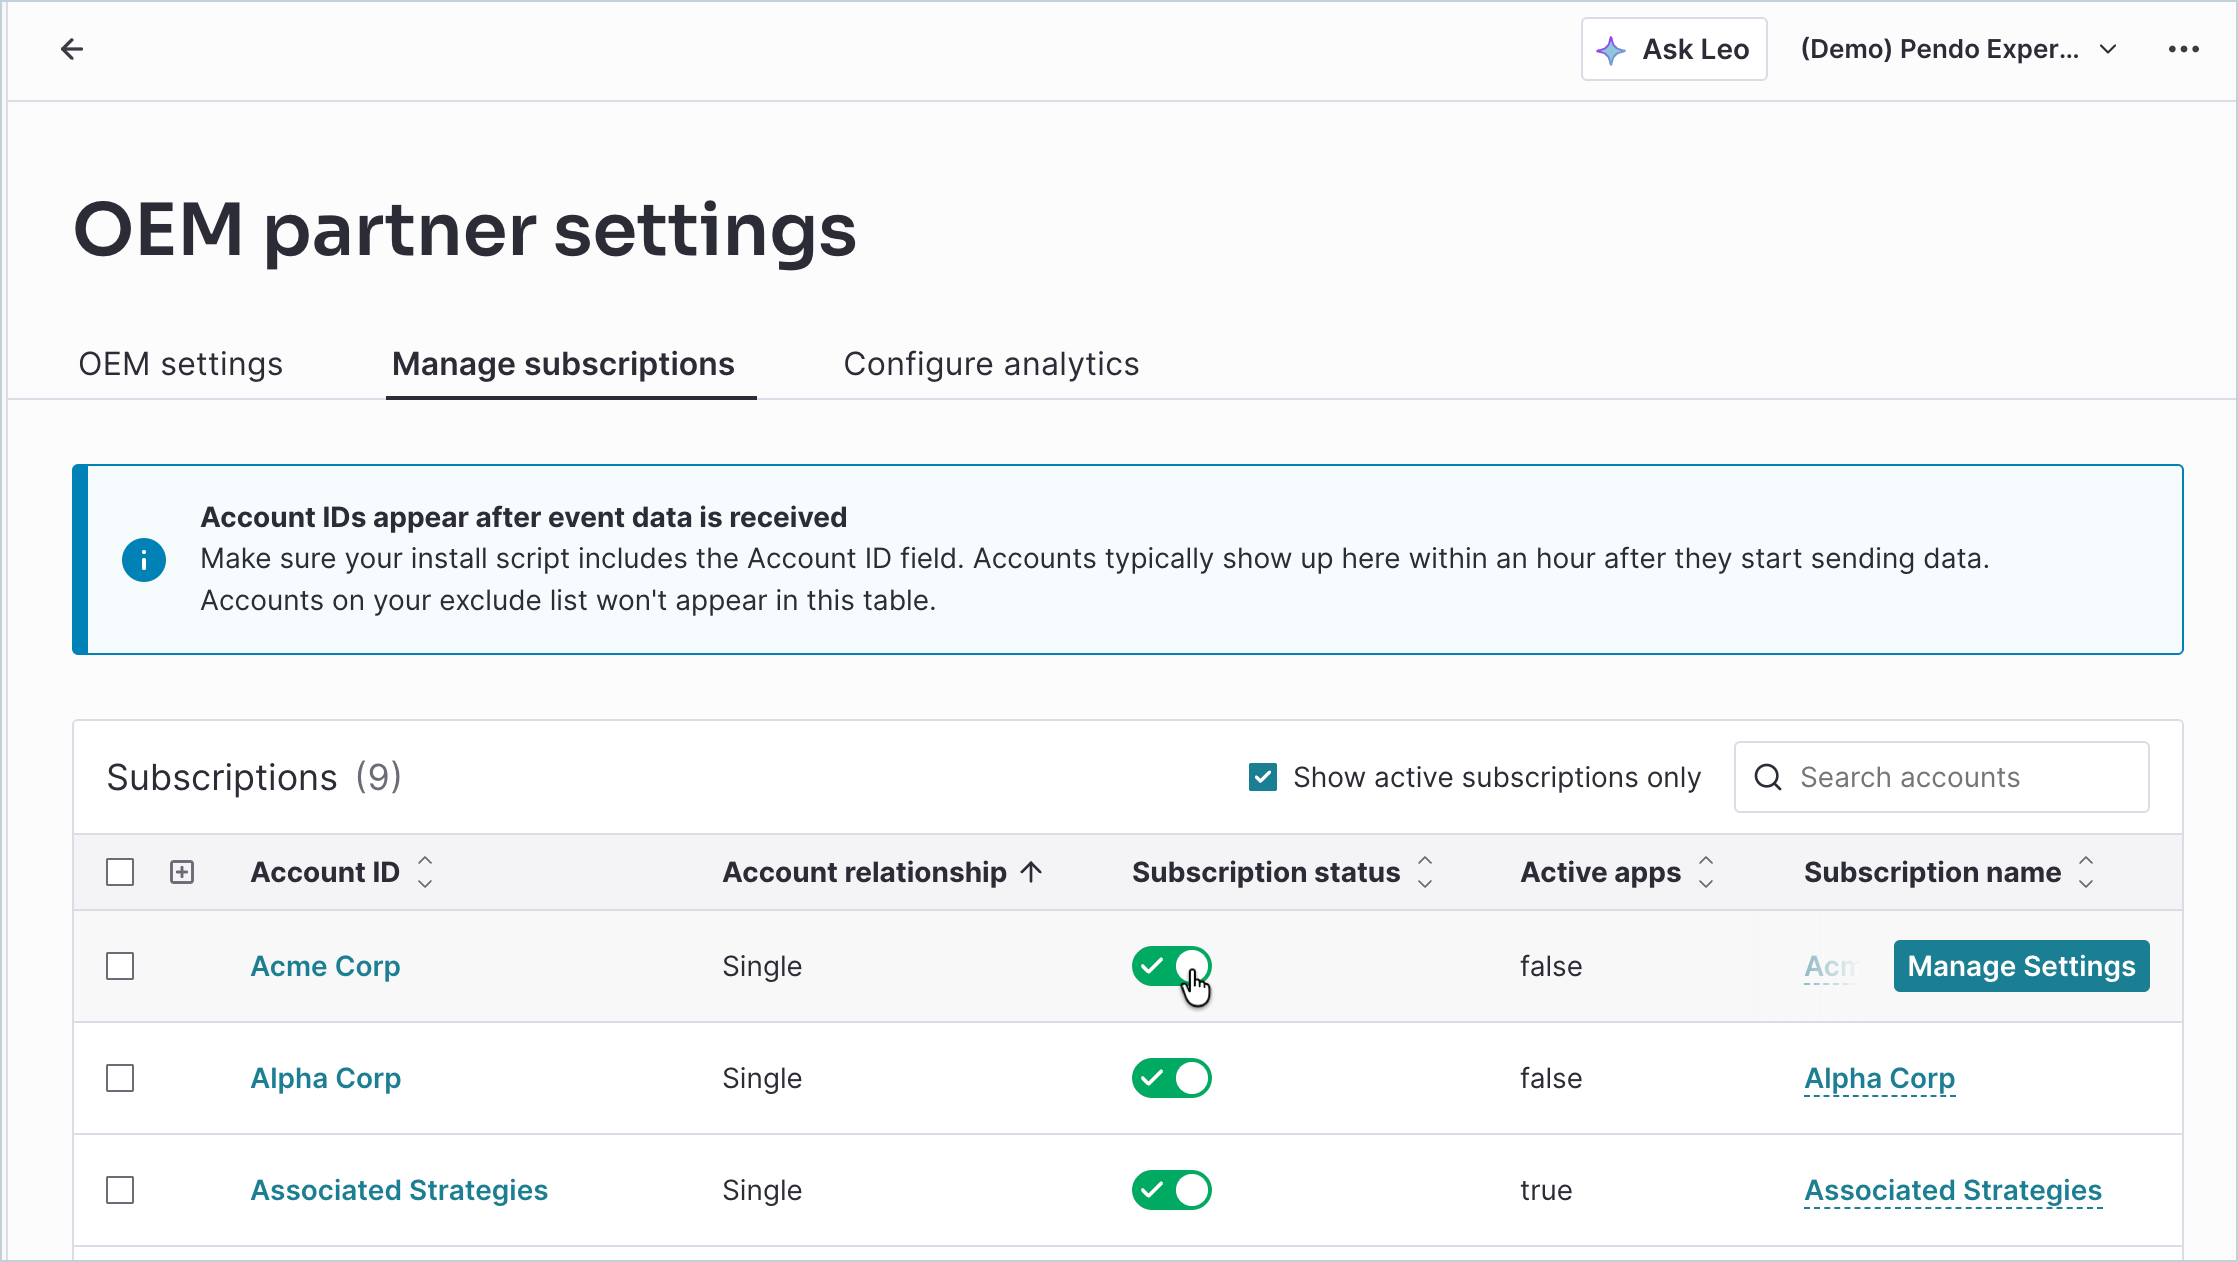This screenshot has width=2238, height=1262.
Task: Toggle off Acme Corp subscription status
Action: (x=1171, y=966)
